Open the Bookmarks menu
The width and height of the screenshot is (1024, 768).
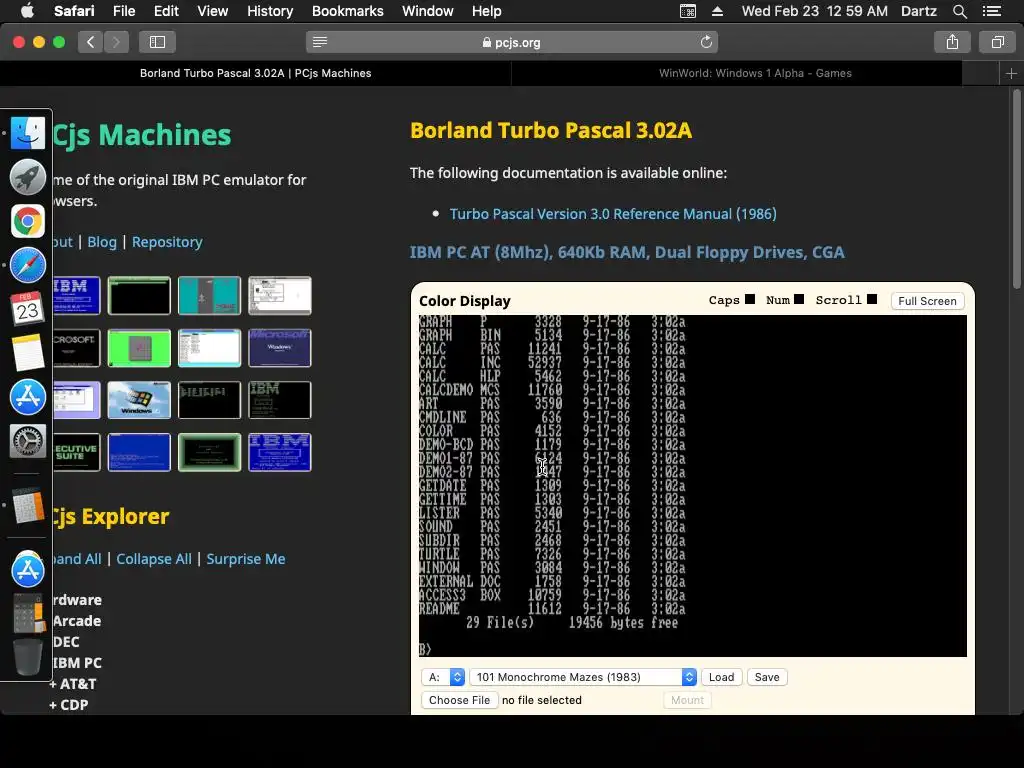347,11
